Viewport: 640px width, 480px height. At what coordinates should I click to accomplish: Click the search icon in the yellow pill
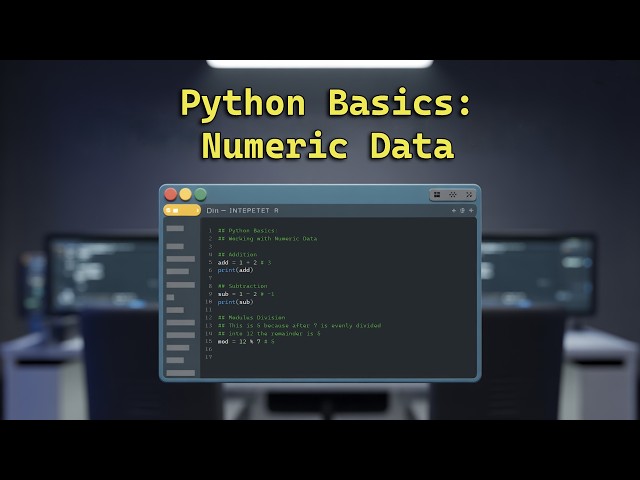pos(169,210)
